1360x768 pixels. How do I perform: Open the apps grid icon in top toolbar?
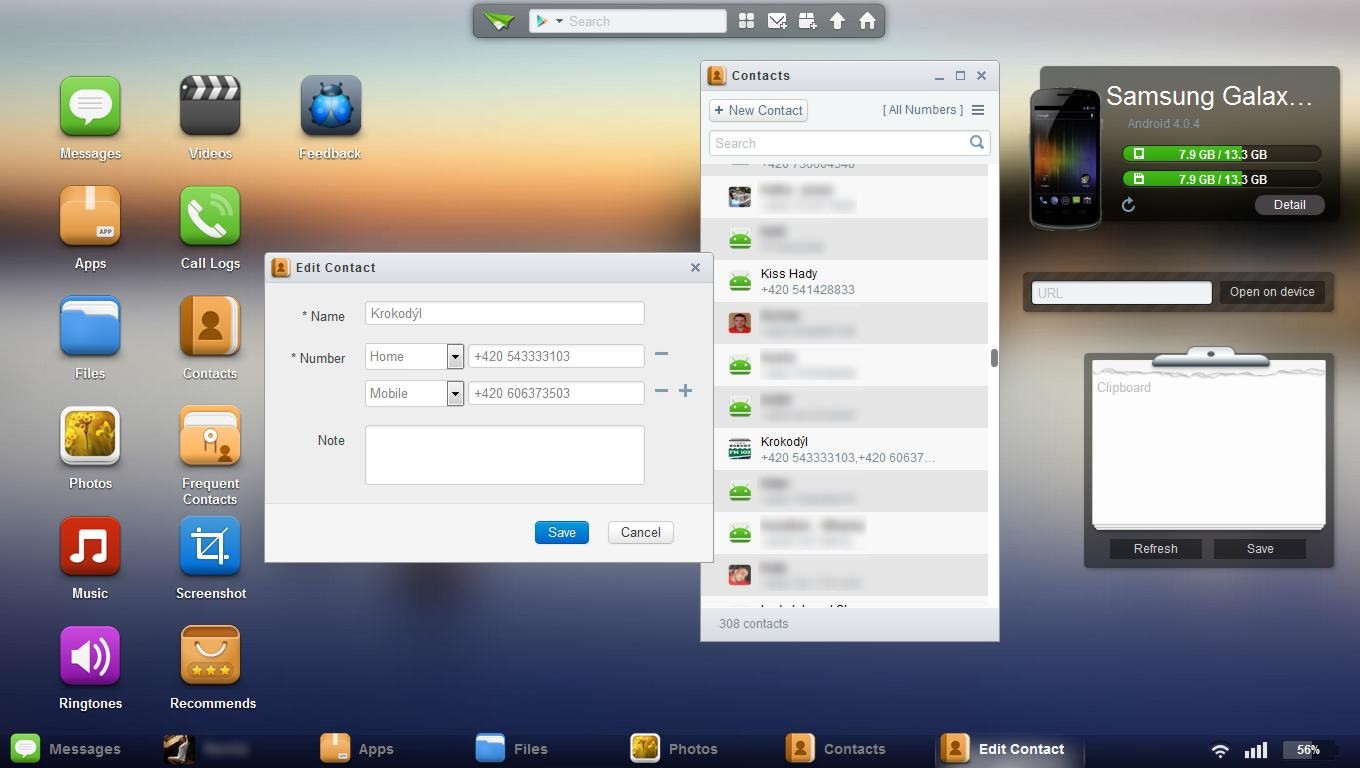(x=746, y=21)
